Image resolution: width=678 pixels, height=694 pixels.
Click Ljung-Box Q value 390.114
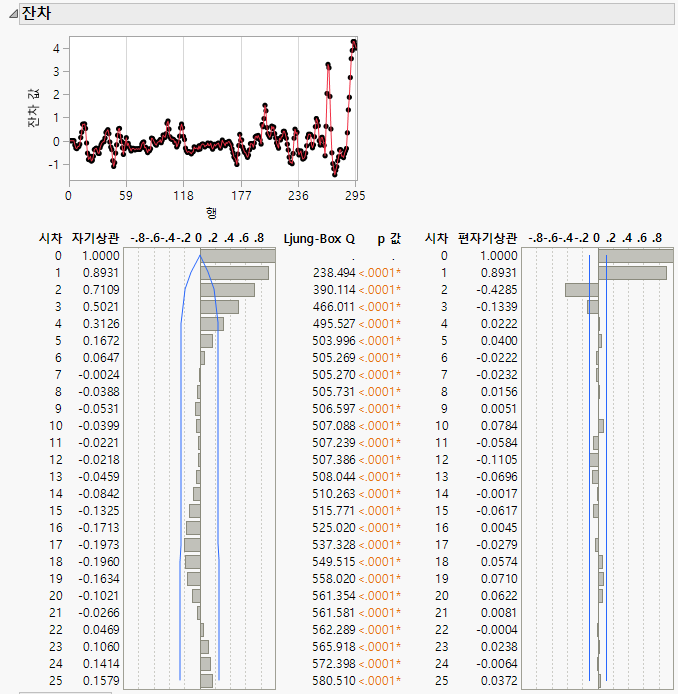[x=334, y=290]
